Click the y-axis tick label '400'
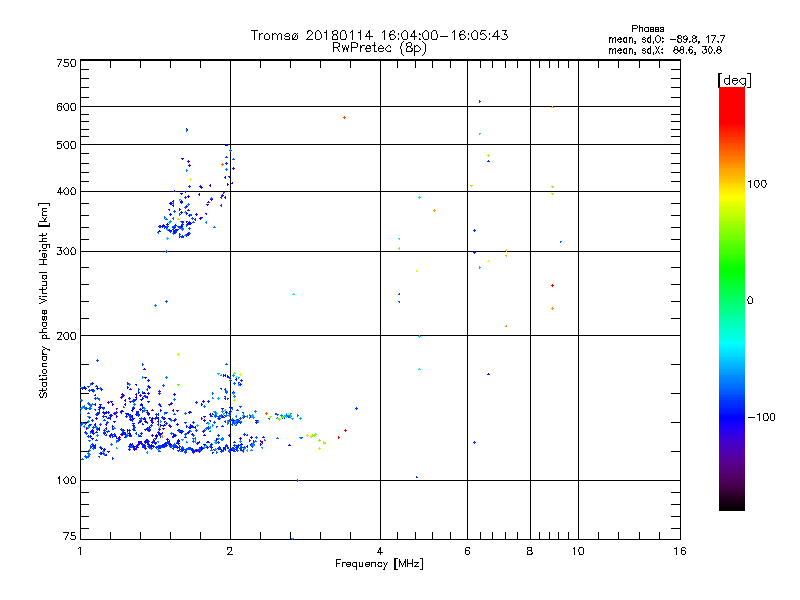The width and height of the screenshot is (800, 600). 67,192
